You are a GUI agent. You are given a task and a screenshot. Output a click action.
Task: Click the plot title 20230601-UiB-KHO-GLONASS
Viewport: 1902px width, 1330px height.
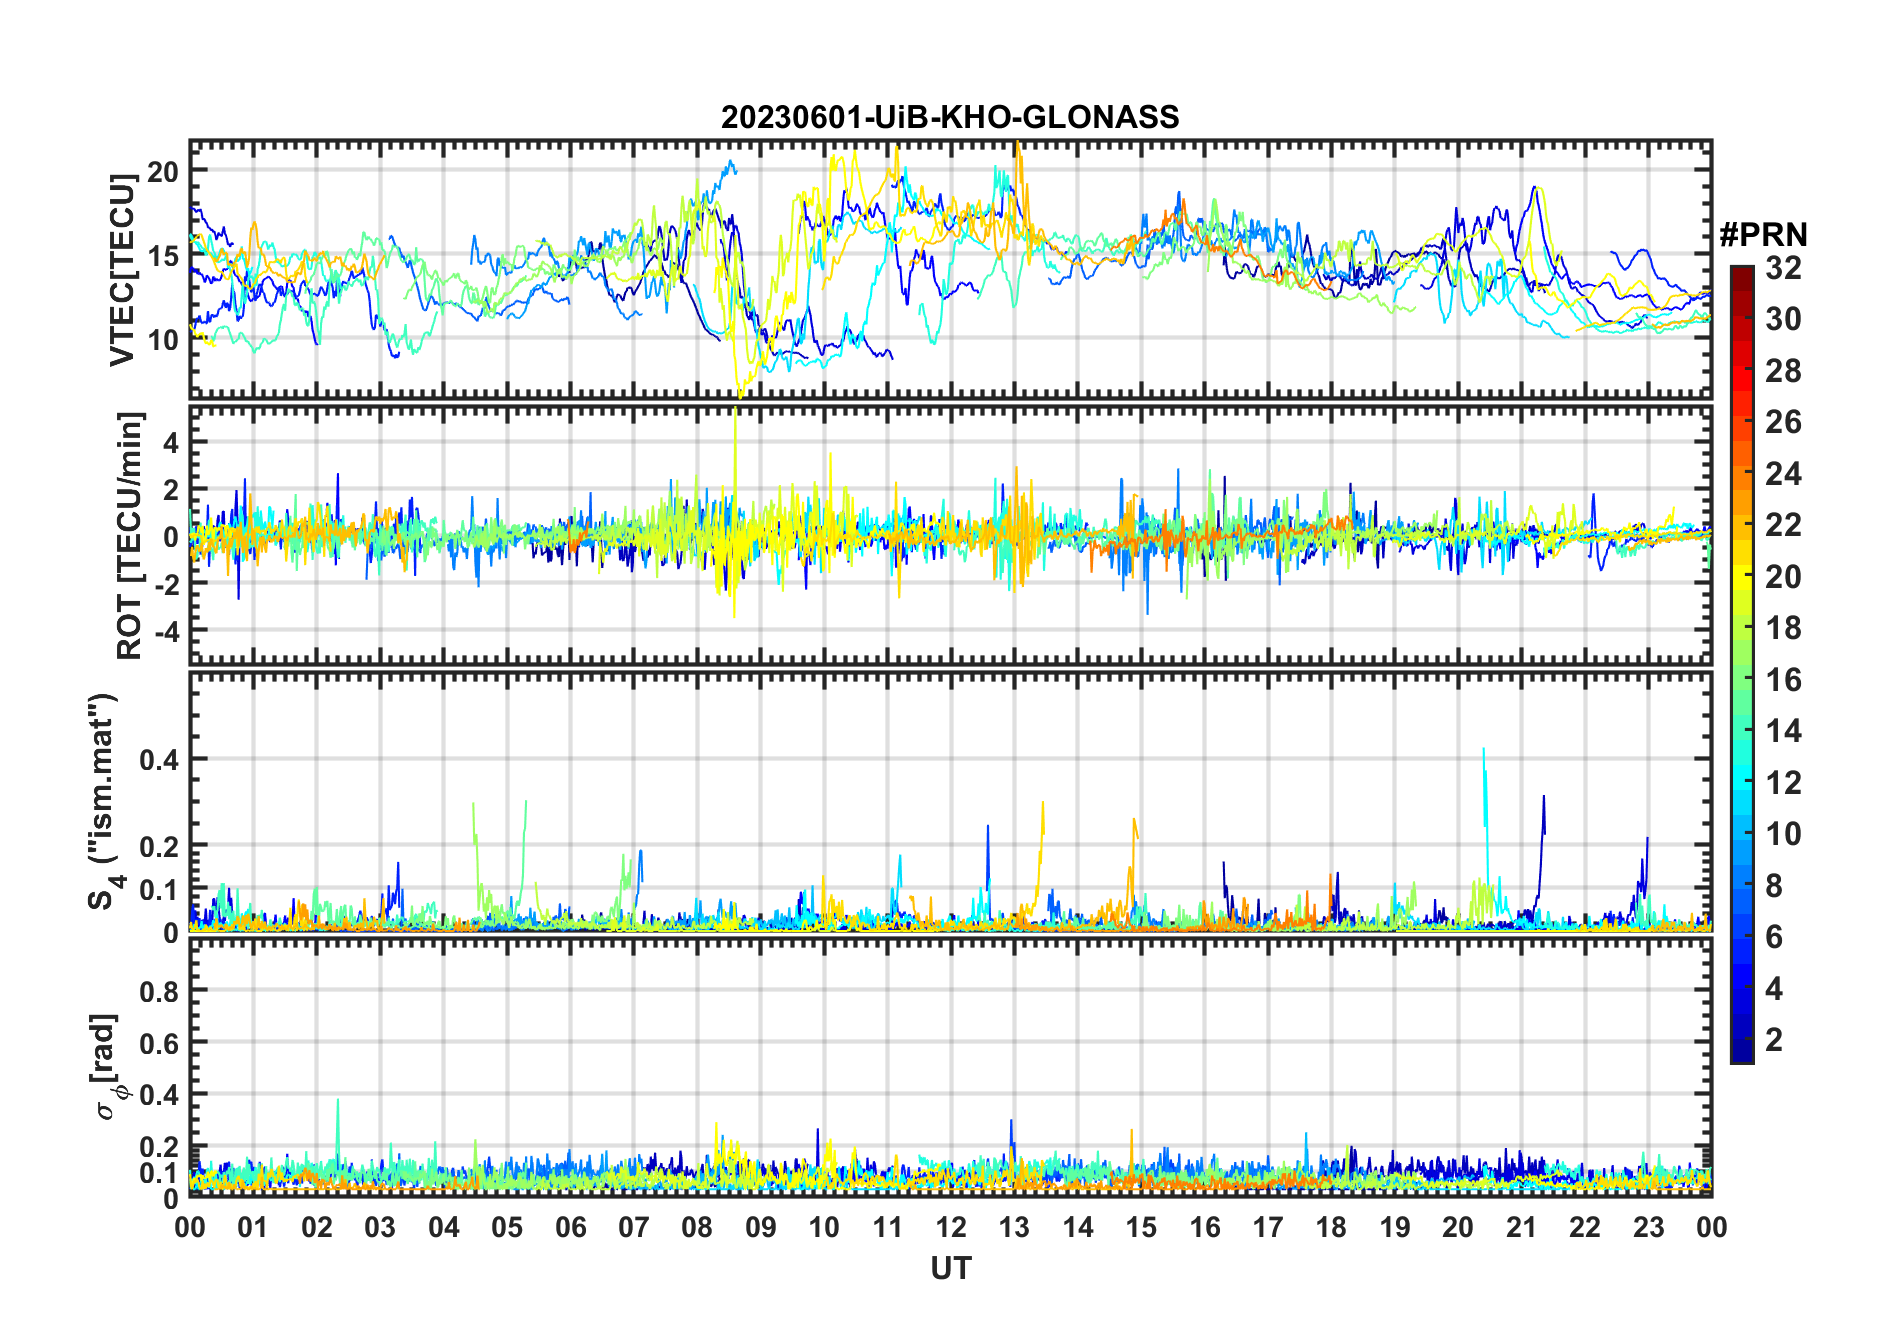point(950,118)
